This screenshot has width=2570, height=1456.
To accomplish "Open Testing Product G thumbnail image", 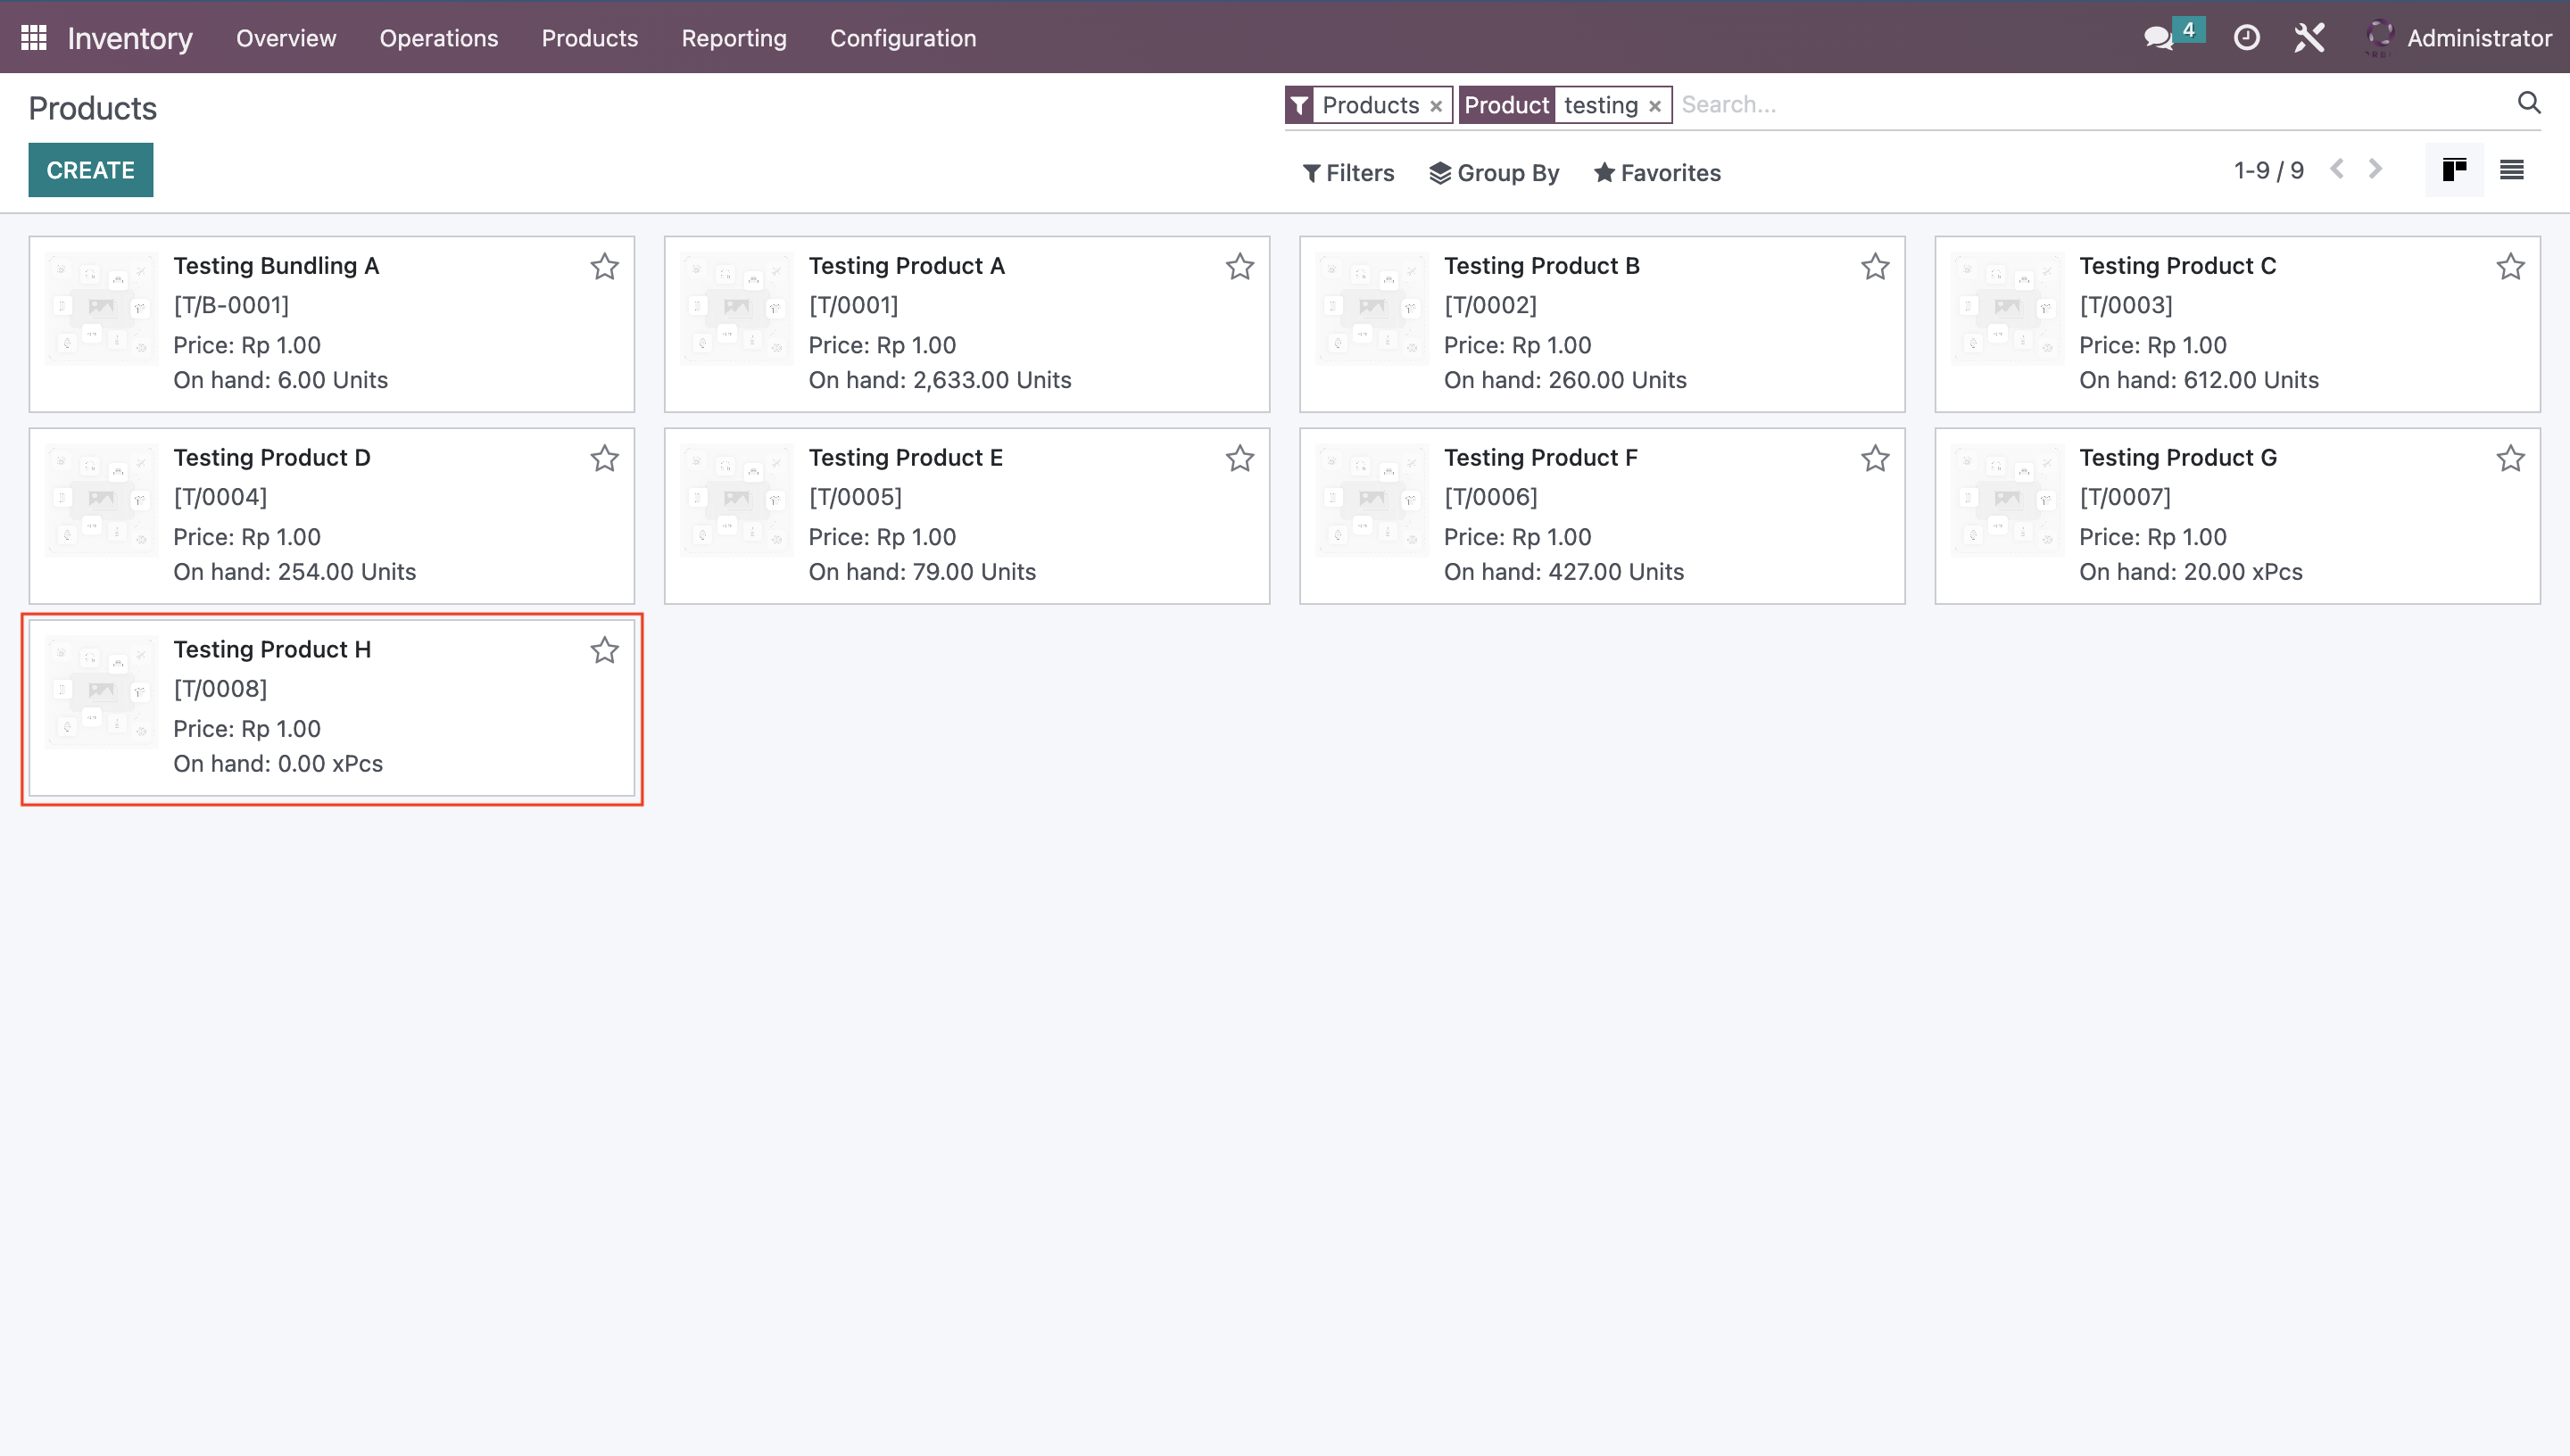I will coord(2007,500).
